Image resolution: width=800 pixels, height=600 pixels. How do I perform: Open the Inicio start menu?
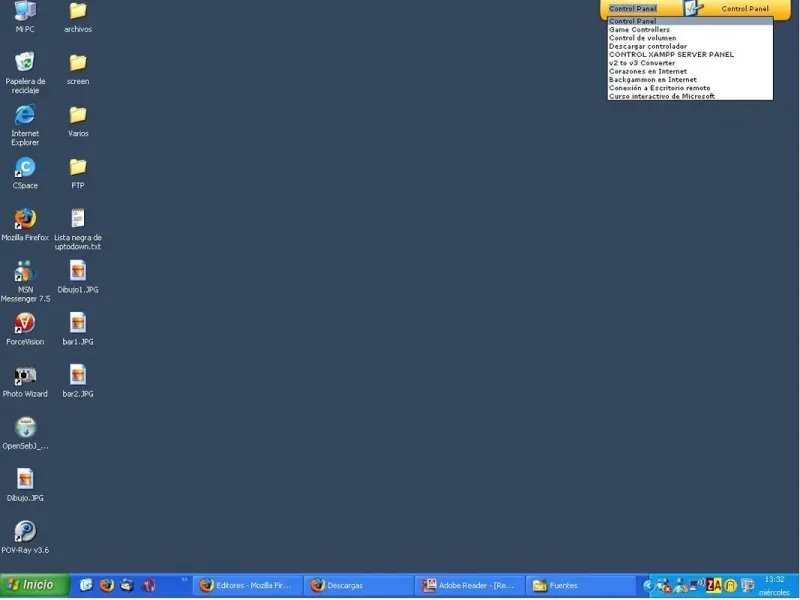click(x=34, y=585)
